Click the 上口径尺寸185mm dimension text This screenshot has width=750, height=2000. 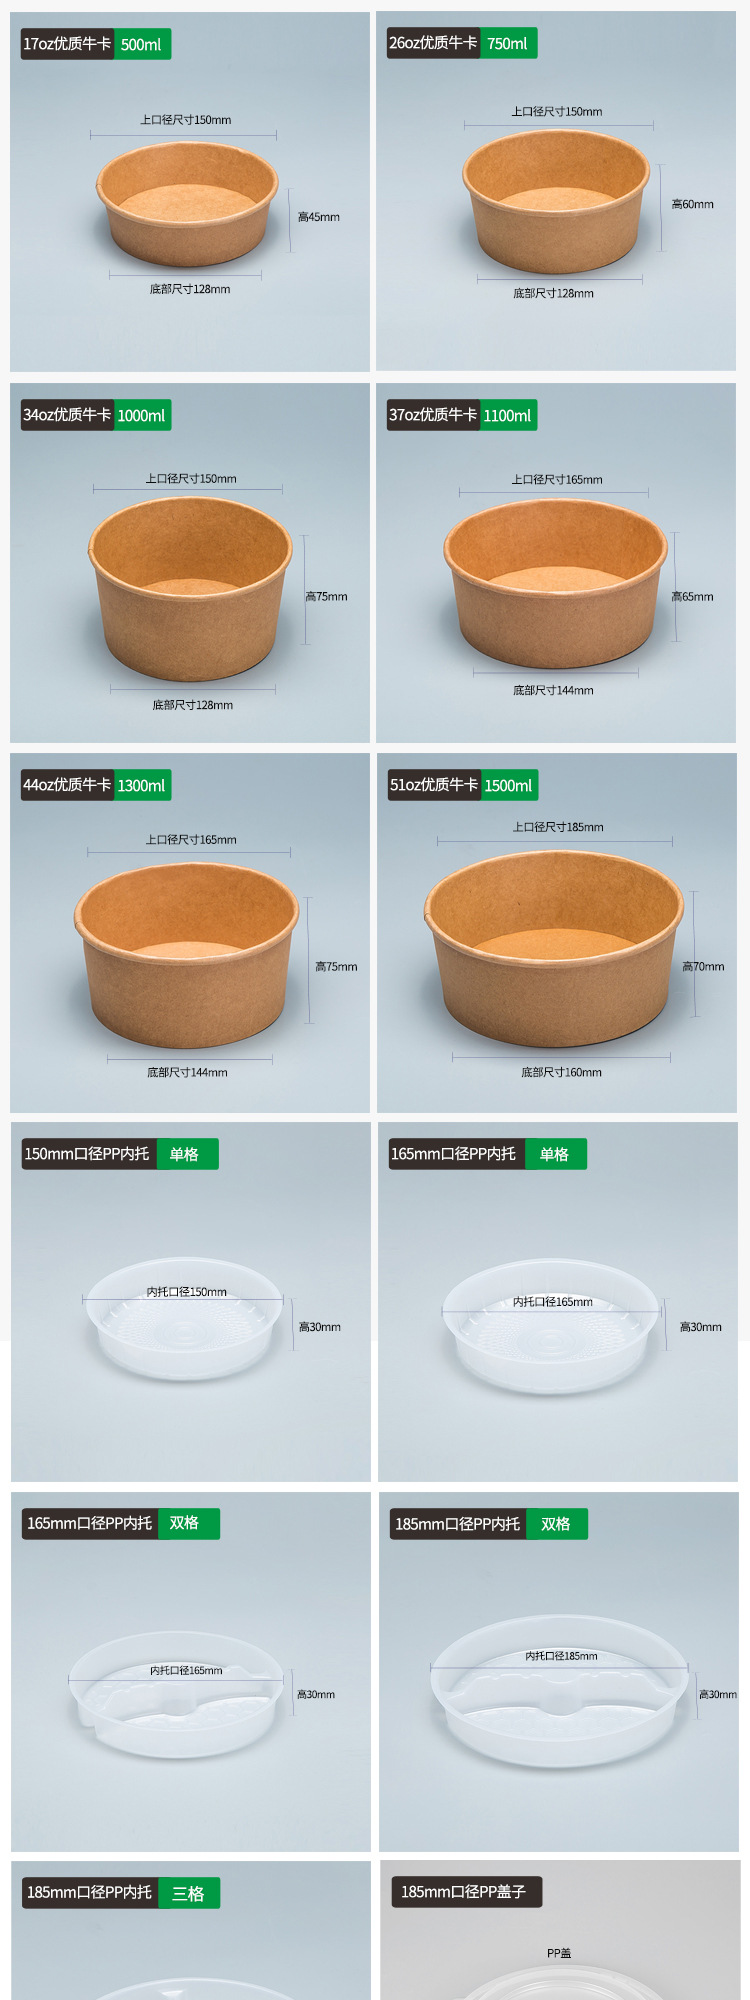click(558, 827)
